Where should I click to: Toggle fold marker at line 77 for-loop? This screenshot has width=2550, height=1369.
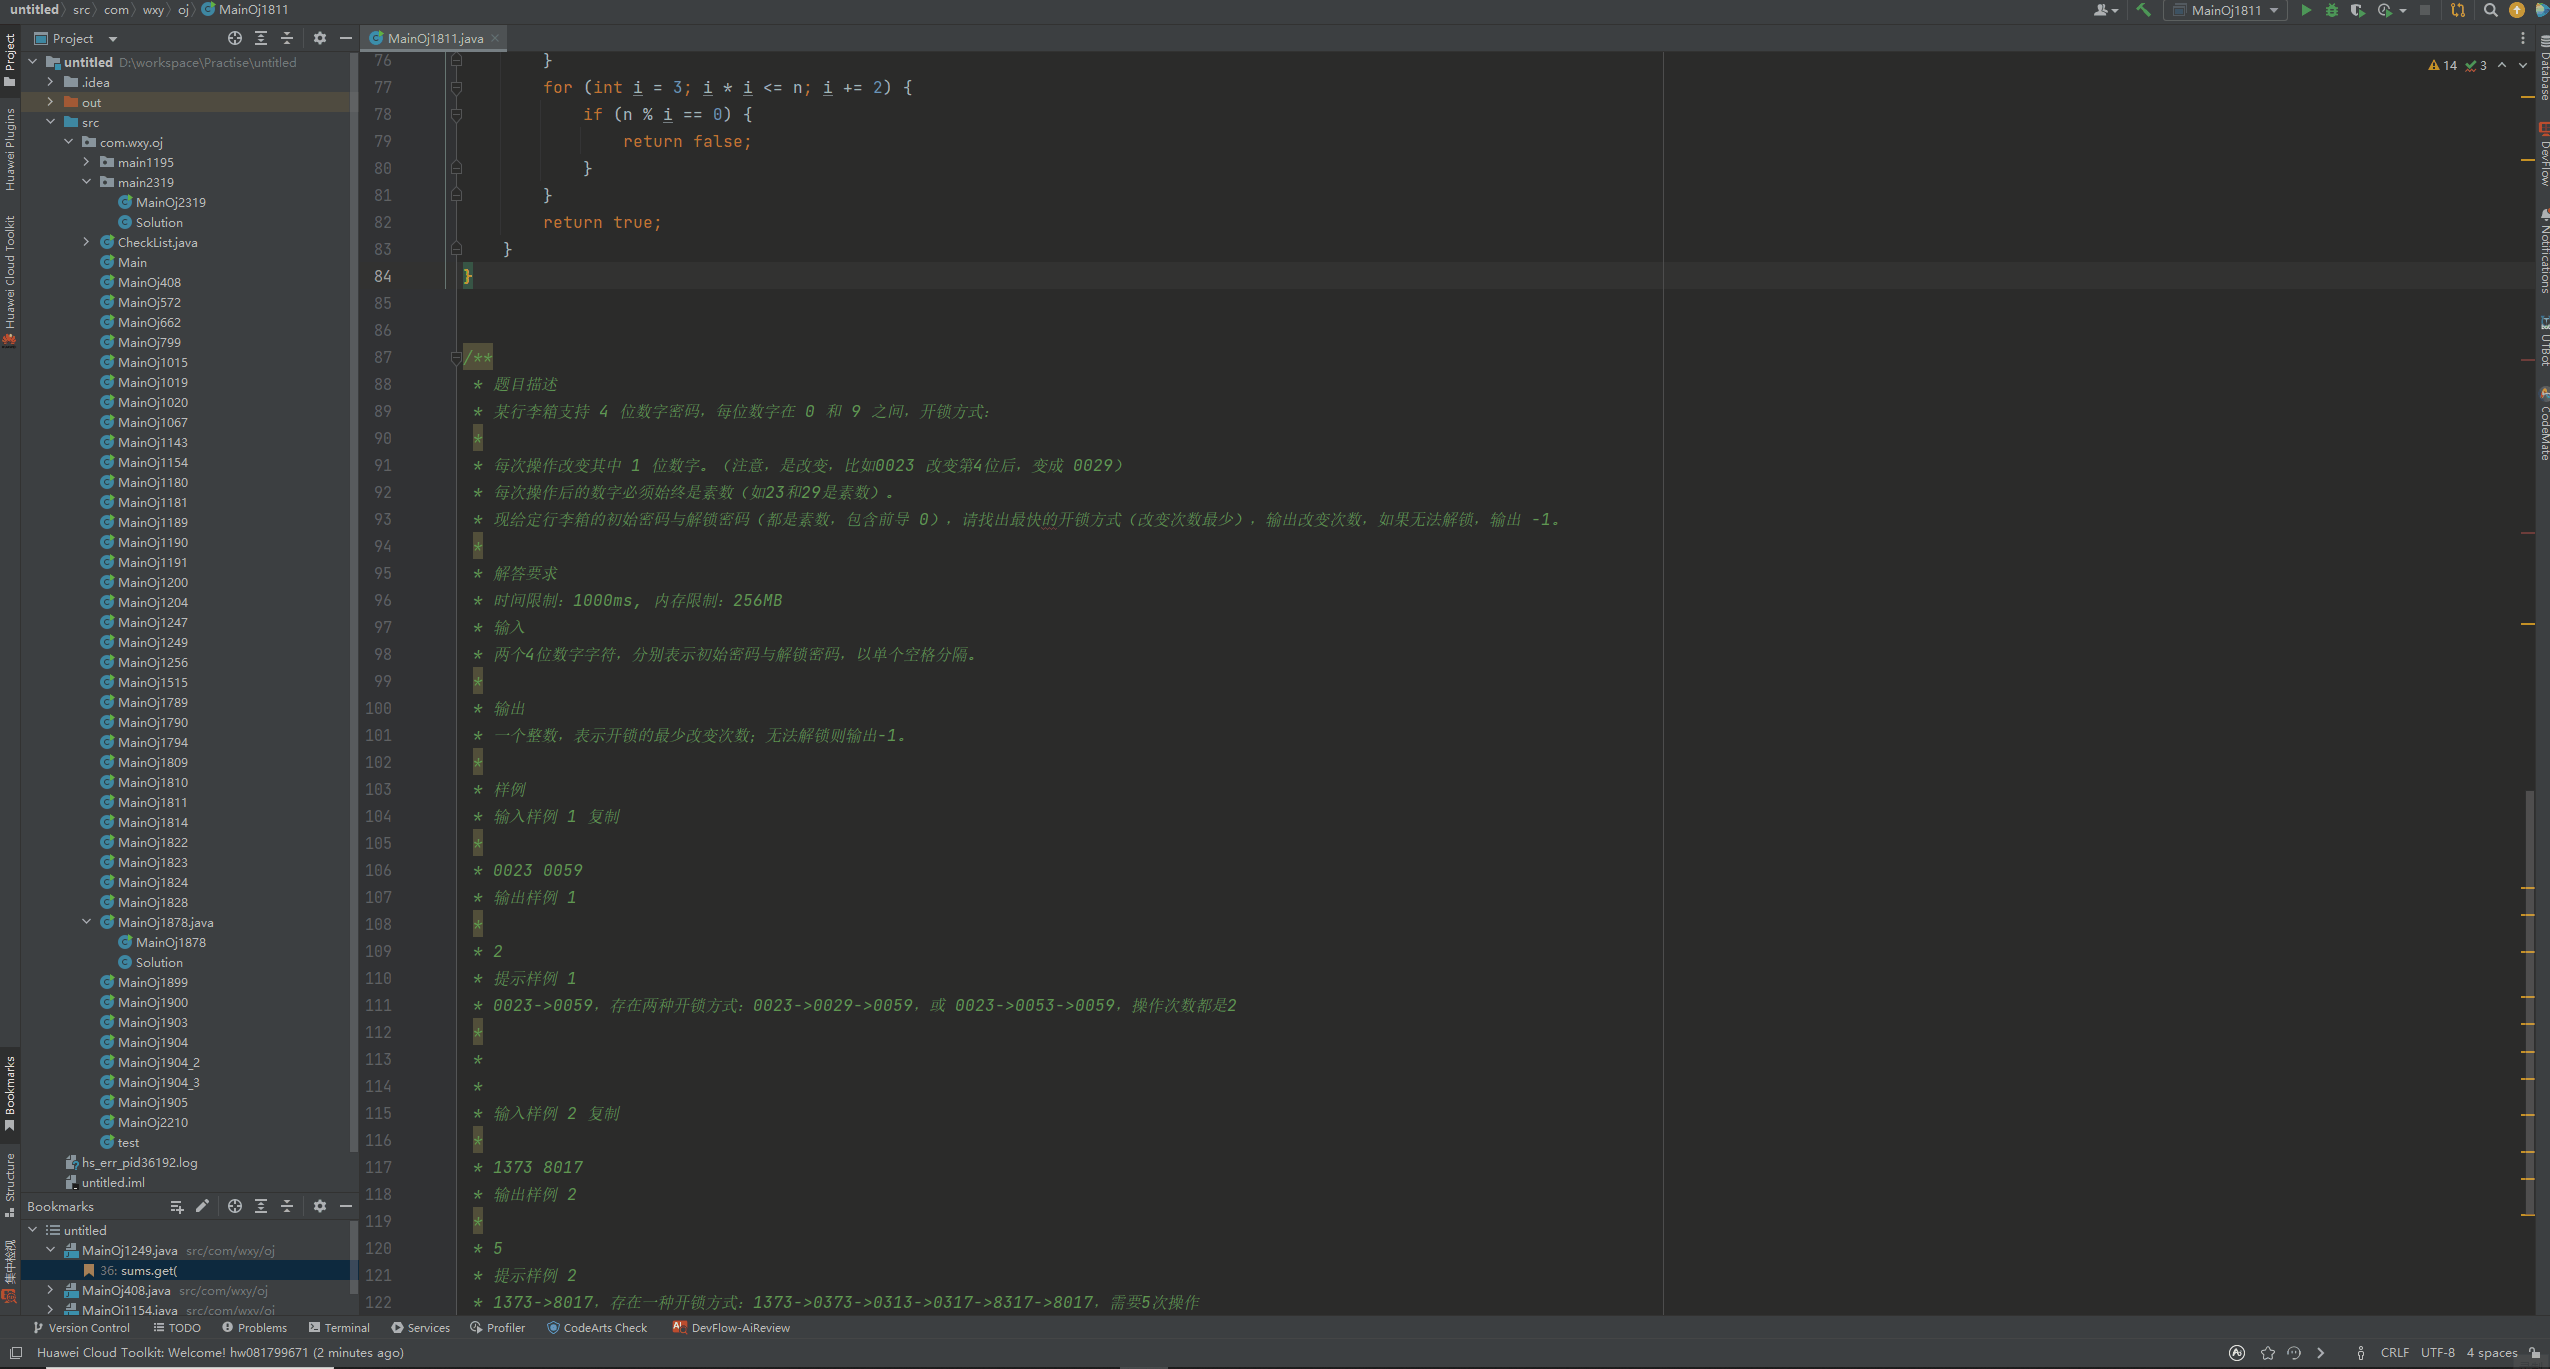(x=456, y=87)
